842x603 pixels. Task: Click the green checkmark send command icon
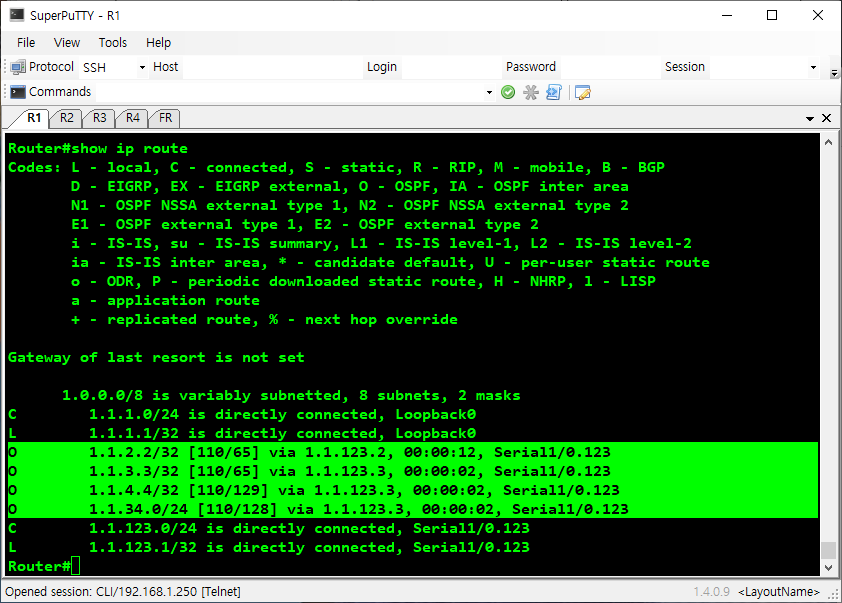[507, 92]
